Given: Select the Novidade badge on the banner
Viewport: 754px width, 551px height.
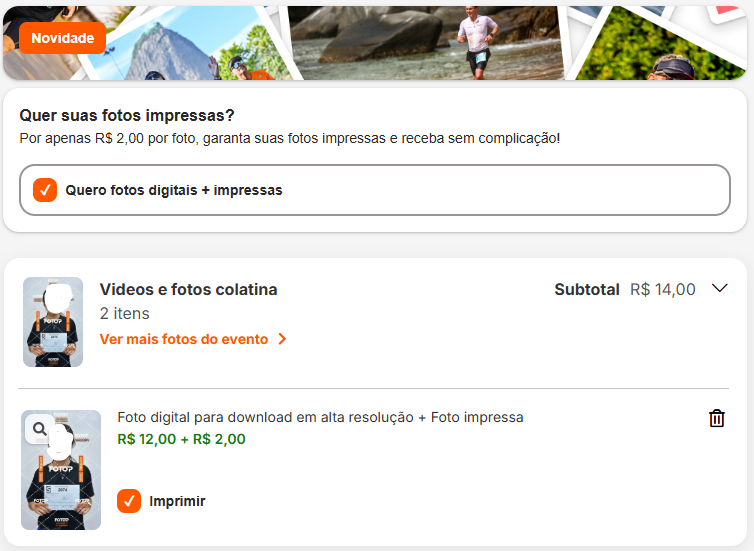Looking at the screenshot, I should click(x=63, y=38).
